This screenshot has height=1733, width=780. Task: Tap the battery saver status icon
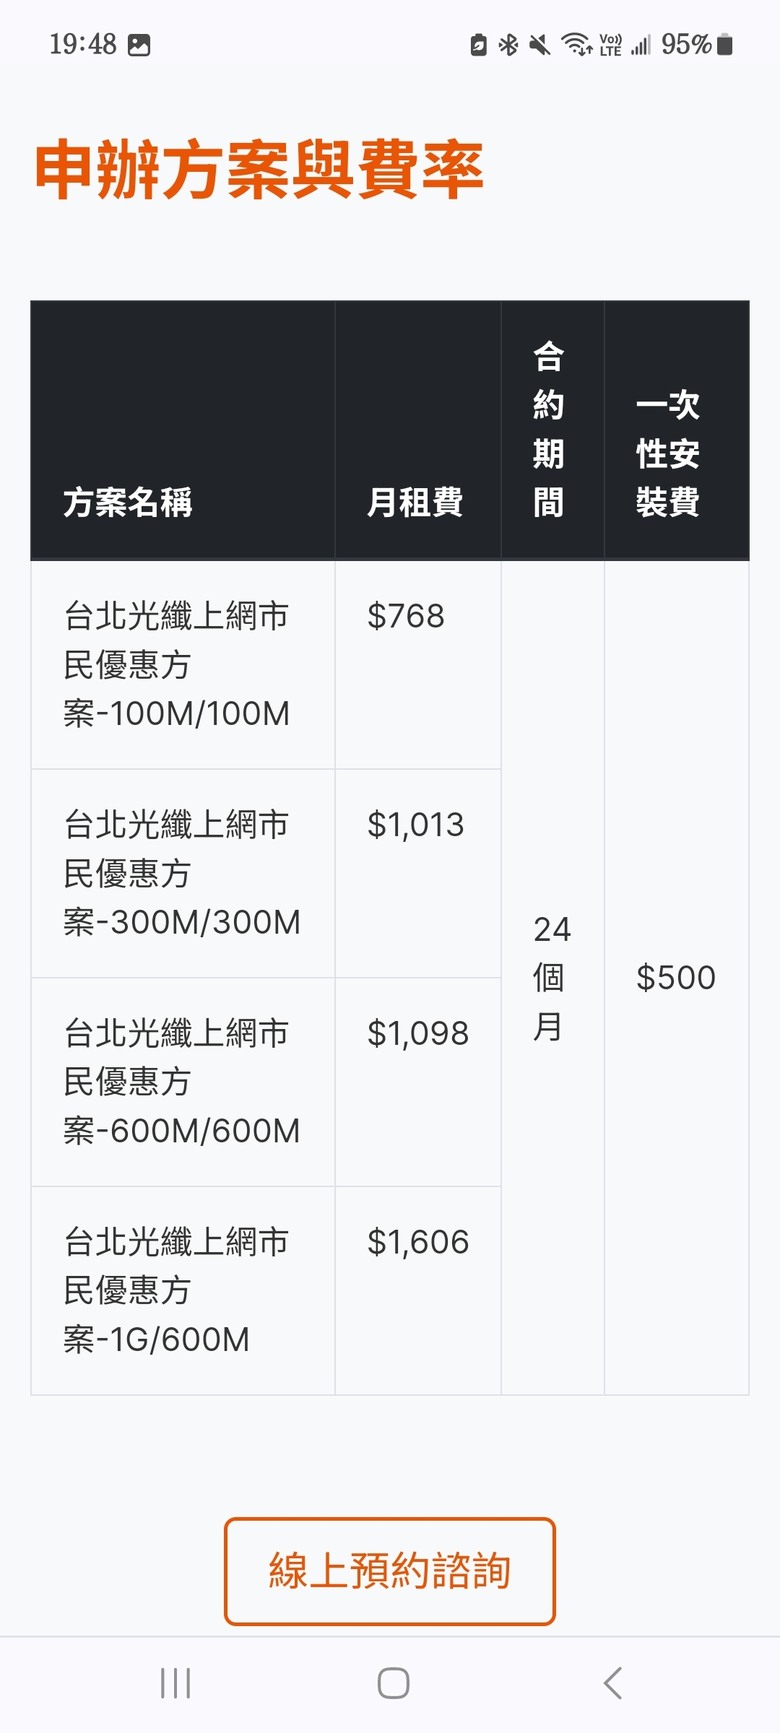click(x=479, y=44)
